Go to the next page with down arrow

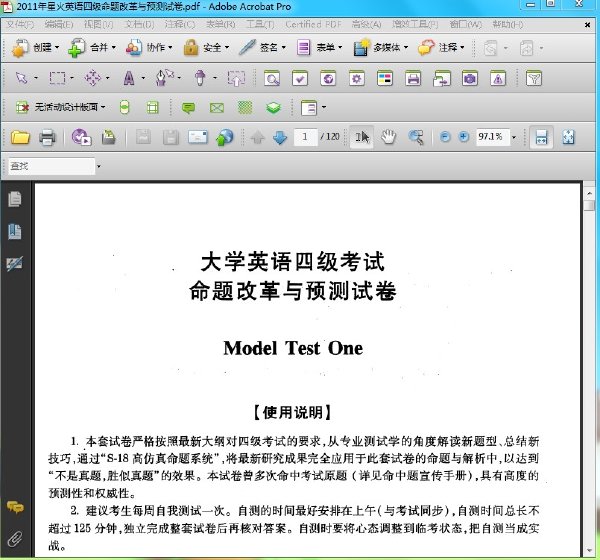pyautogui.click(x=280, y=137)
